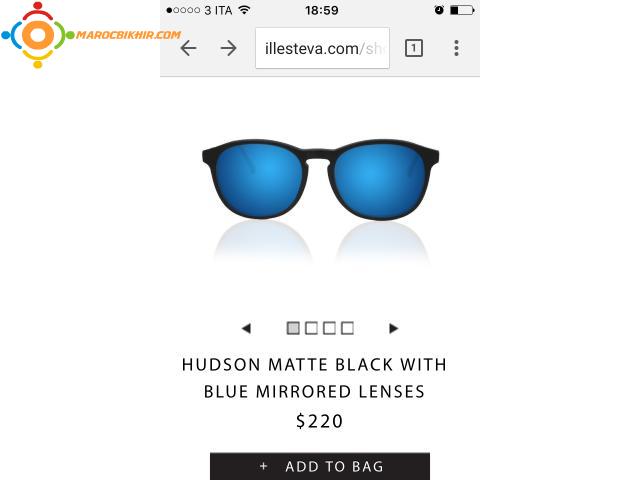Add sunglasses with ADD TO BAG button
The width and height of the screenshot is (640, 480).
coord(320,466)
